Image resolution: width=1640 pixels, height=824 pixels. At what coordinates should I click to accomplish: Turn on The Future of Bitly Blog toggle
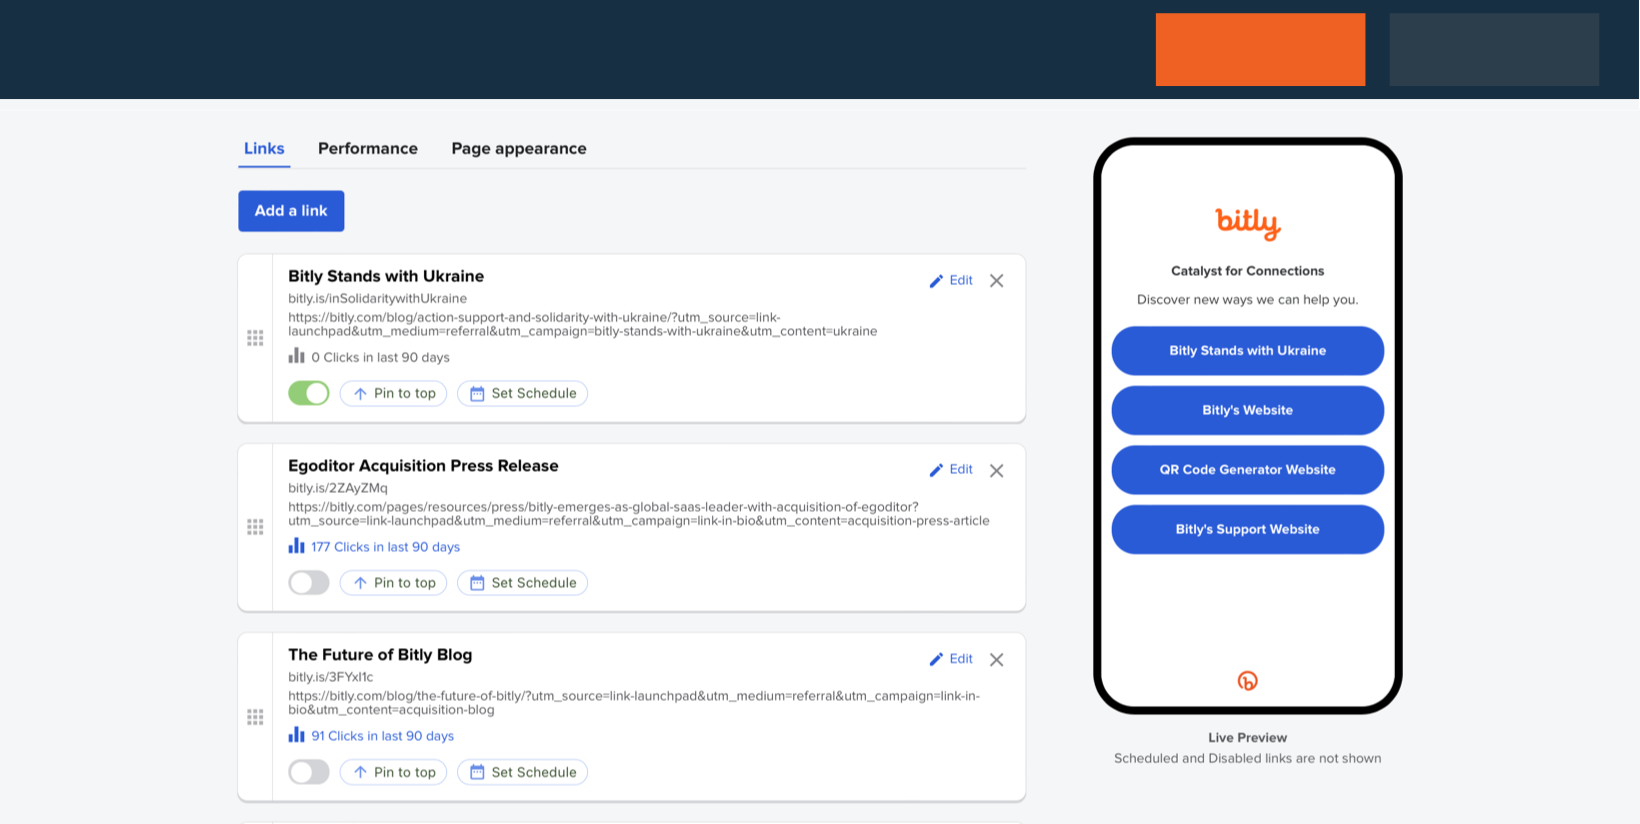pyautogui.click(x=309, y=772)
